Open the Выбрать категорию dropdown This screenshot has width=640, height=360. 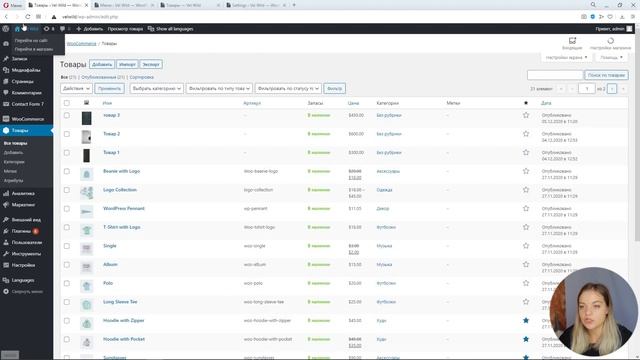[156, 89]
